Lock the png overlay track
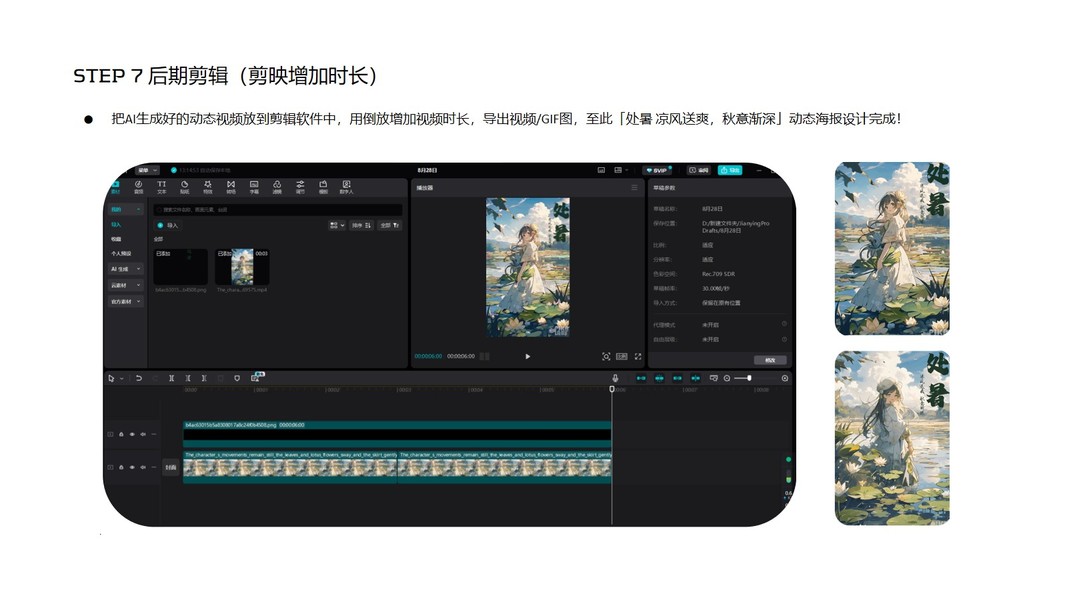The height and width of the screenshot is (600, 1067). tap(121, 434)
